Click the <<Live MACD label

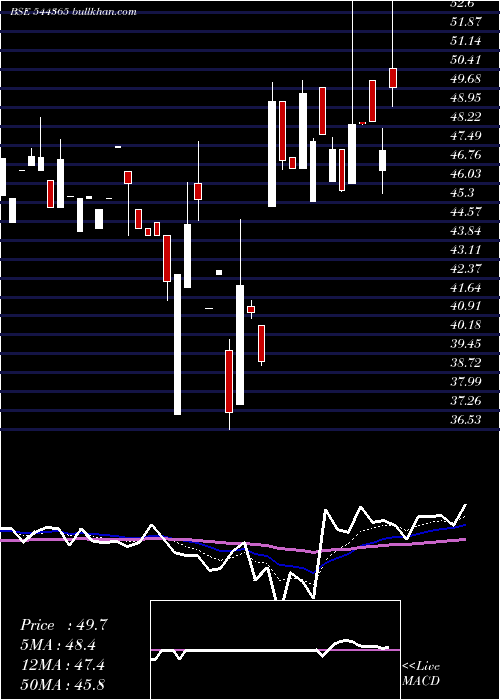(421, 674)
